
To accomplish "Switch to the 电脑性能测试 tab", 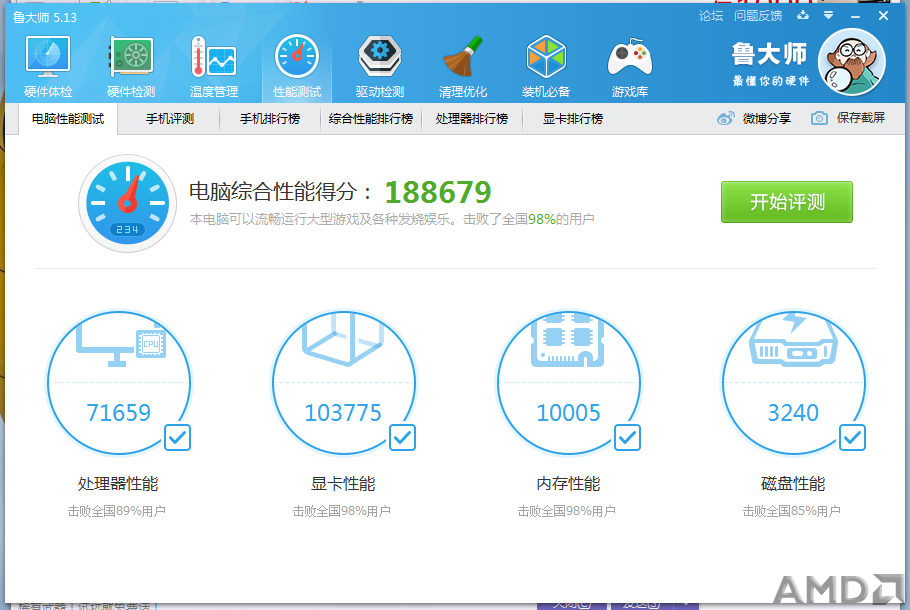I will 68,119.
